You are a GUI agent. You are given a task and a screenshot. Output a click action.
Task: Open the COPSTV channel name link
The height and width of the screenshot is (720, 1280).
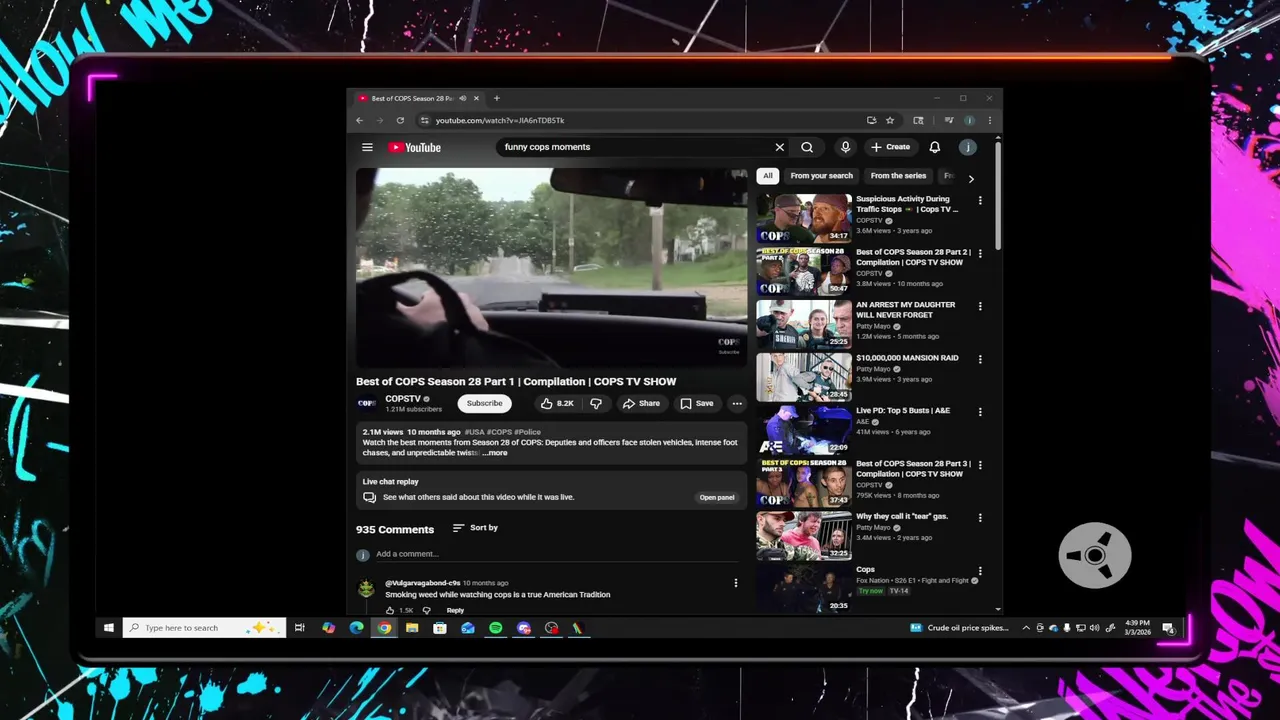pos(403,398)
